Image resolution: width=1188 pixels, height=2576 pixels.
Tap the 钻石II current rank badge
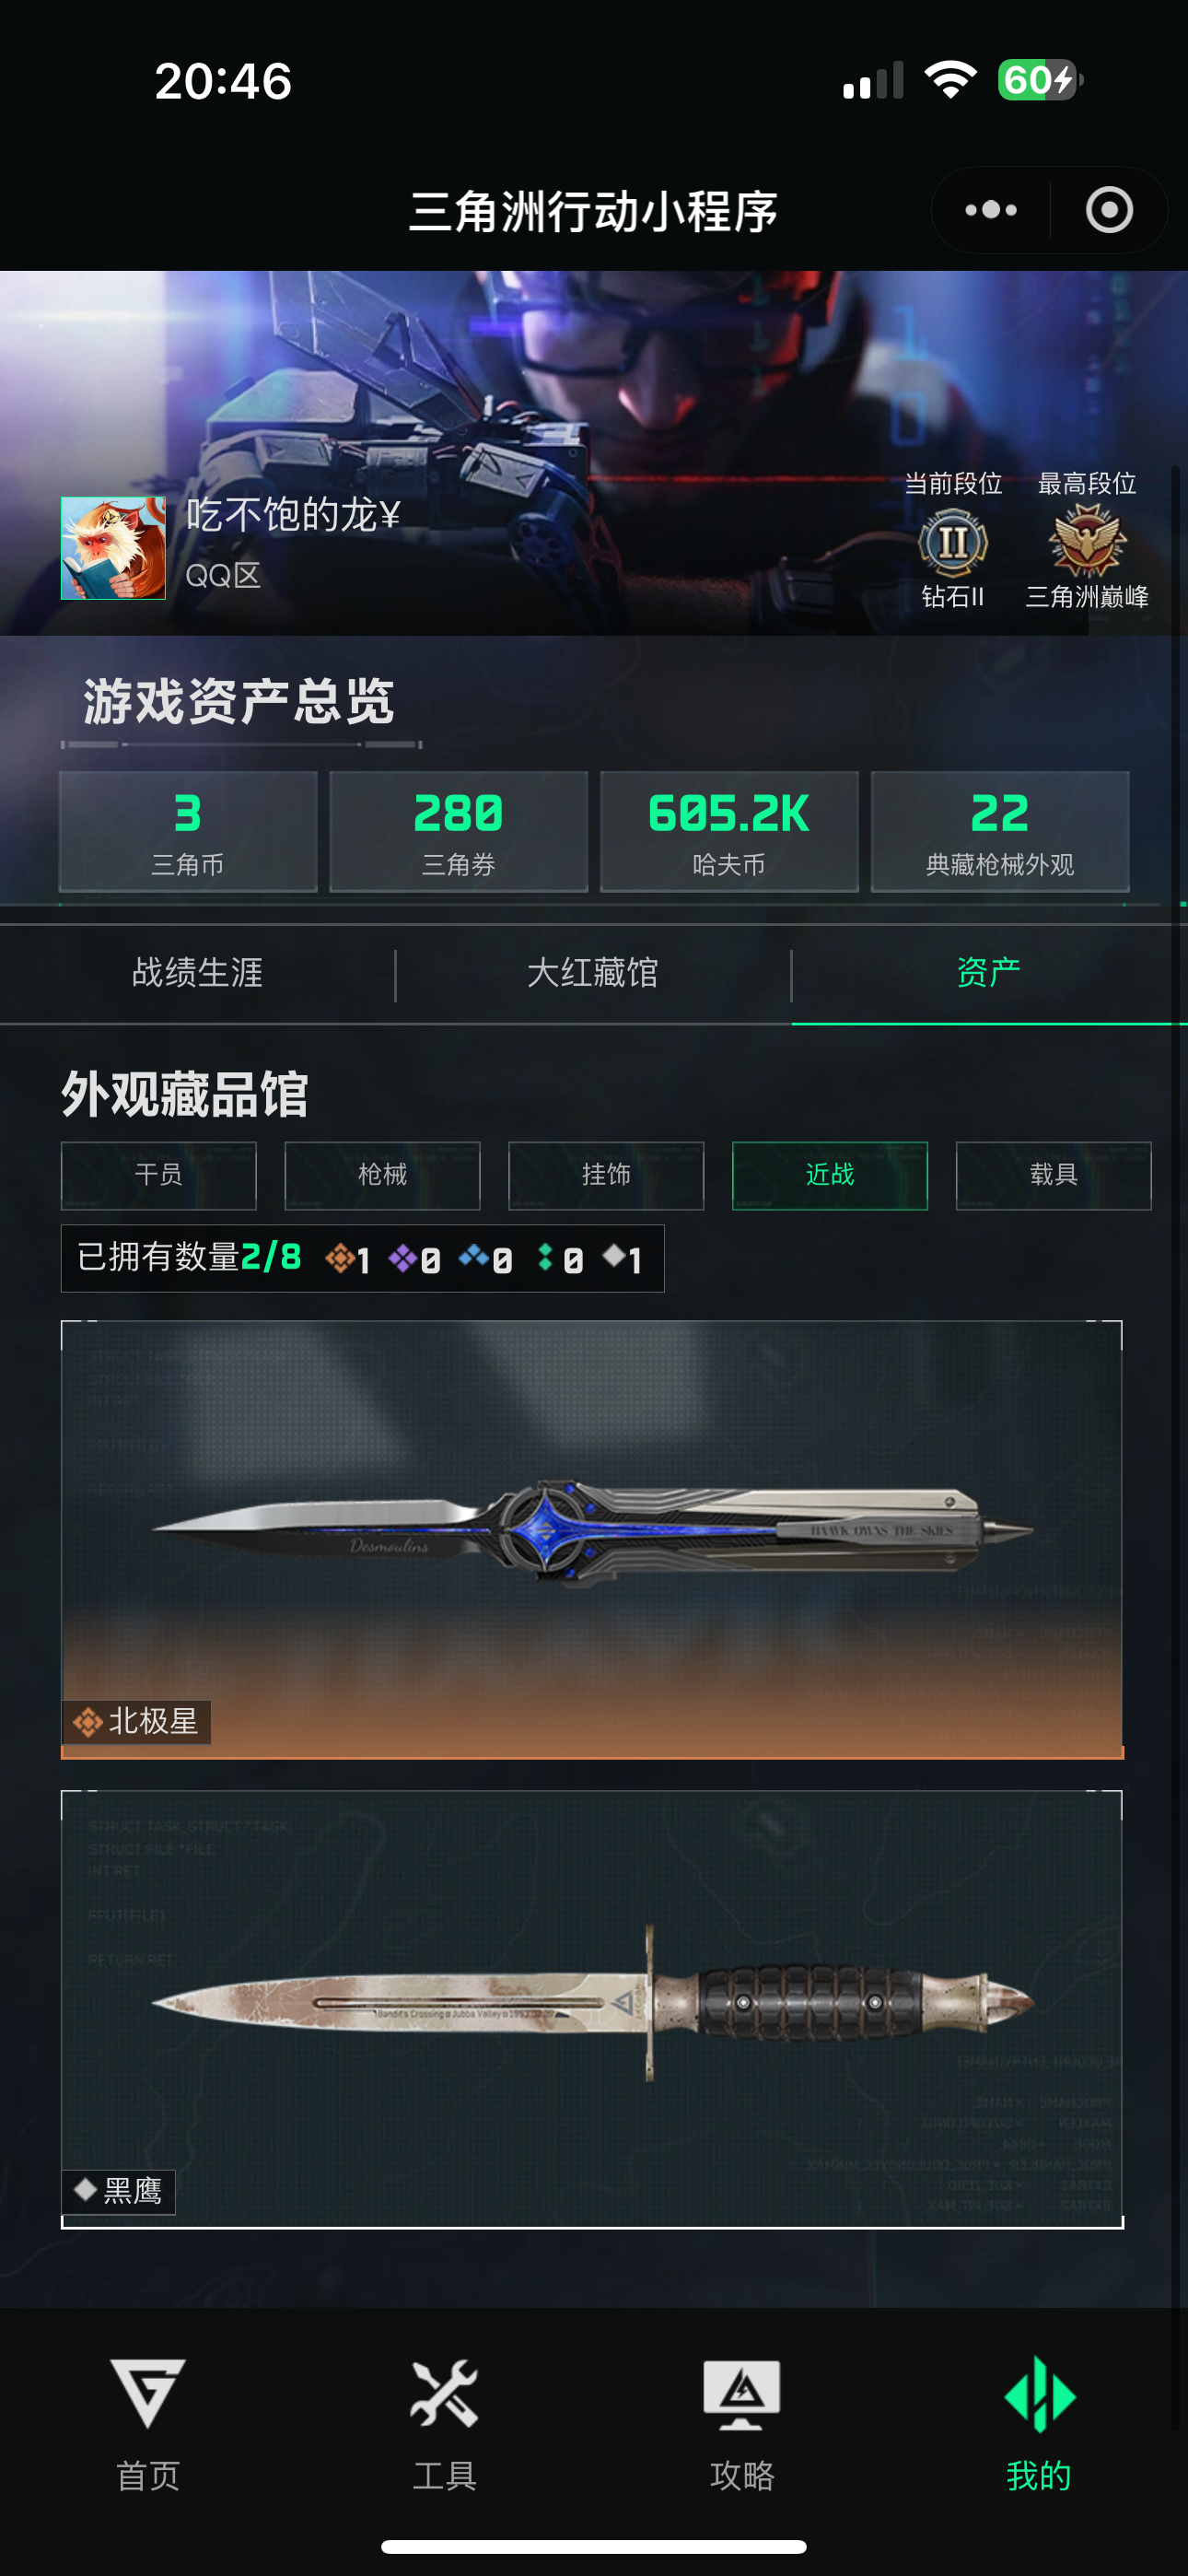tap(953, 543)
